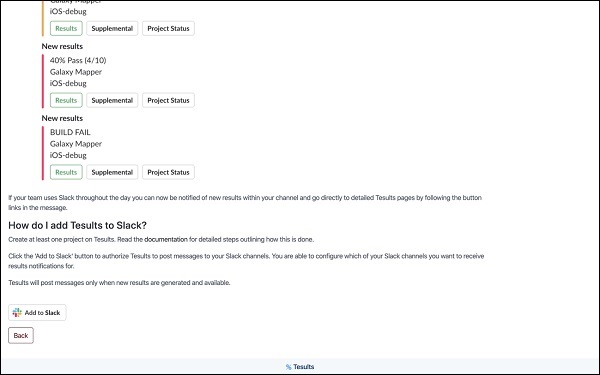
Task: Click the '40% Pass (4/10)' text
Action: [x=78, y=60]
